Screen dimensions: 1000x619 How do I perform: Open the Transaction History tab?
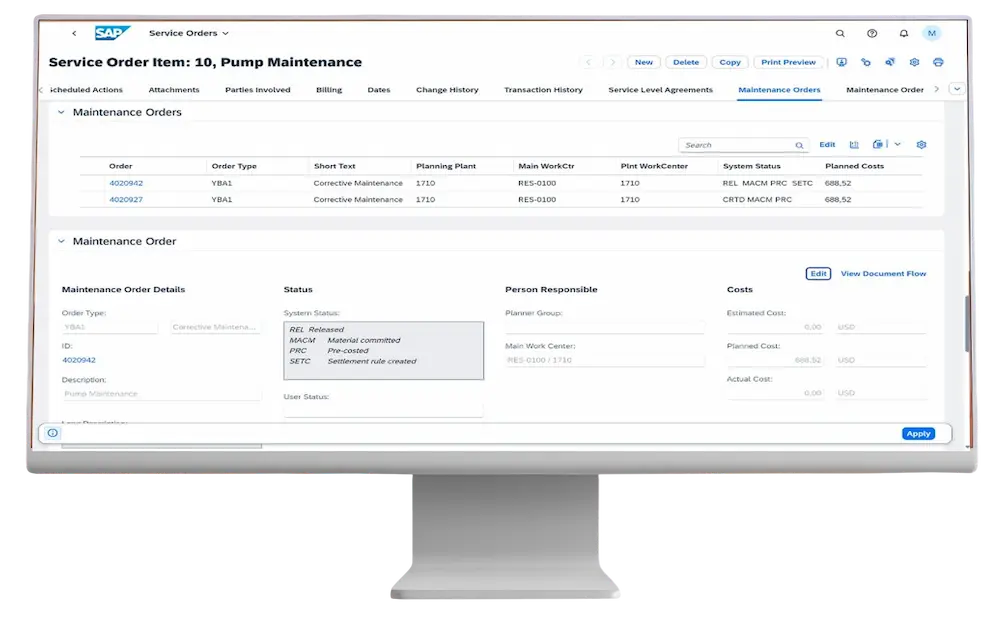click(x=543, y=90)
